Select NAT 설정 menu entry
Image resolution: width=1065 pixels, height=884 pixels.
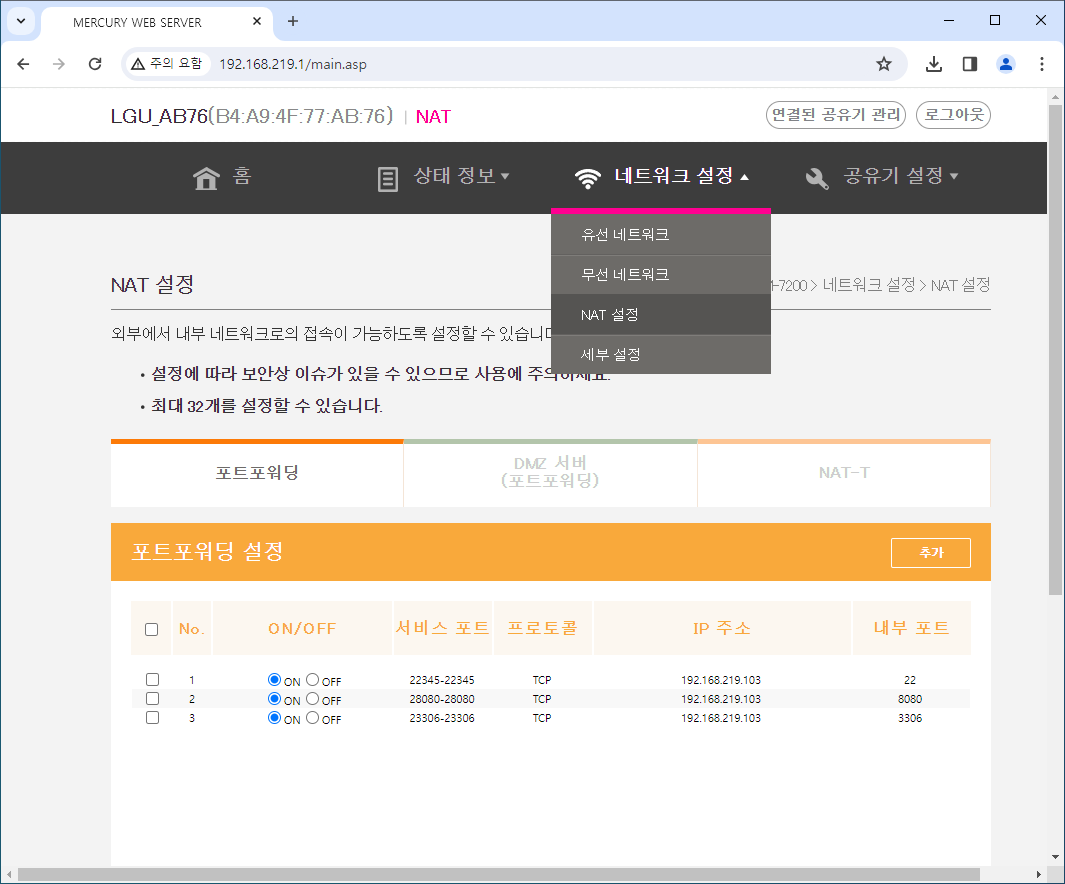(x=661, y=315)
